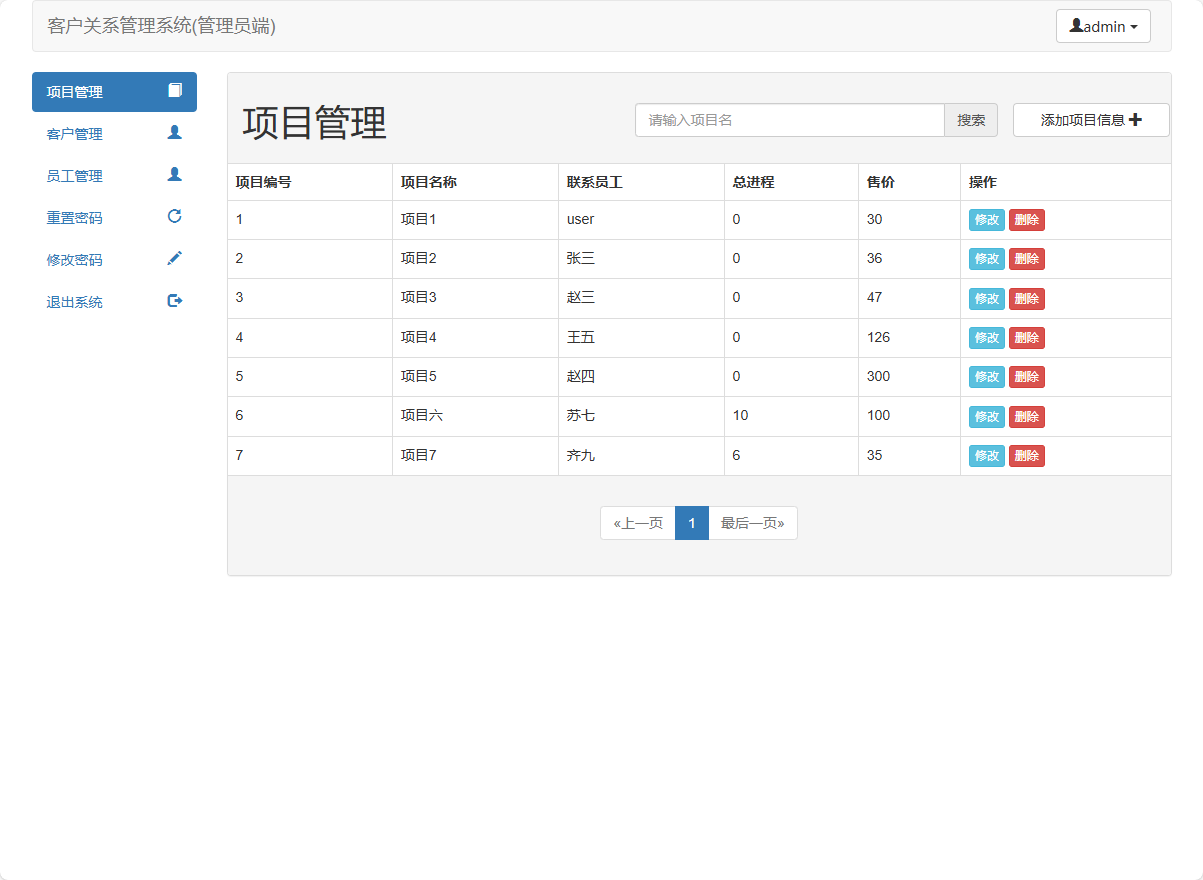
Task: Open the admin account dropdown
Action: 1103,26
